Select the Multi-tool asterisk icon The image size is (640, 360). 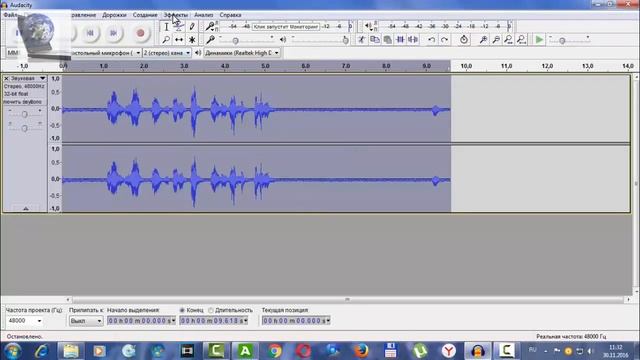tap(192, 40)
